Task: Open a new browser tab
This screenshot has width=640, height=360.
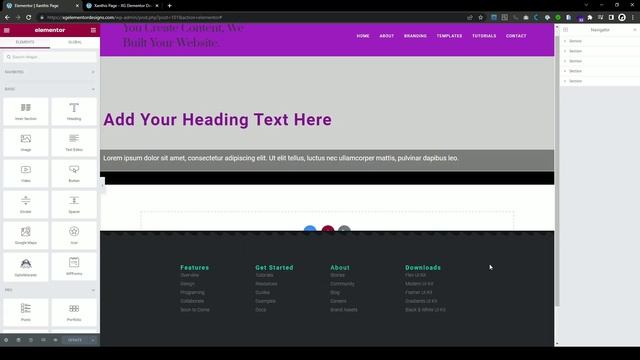Action: [x=169, y=6]
